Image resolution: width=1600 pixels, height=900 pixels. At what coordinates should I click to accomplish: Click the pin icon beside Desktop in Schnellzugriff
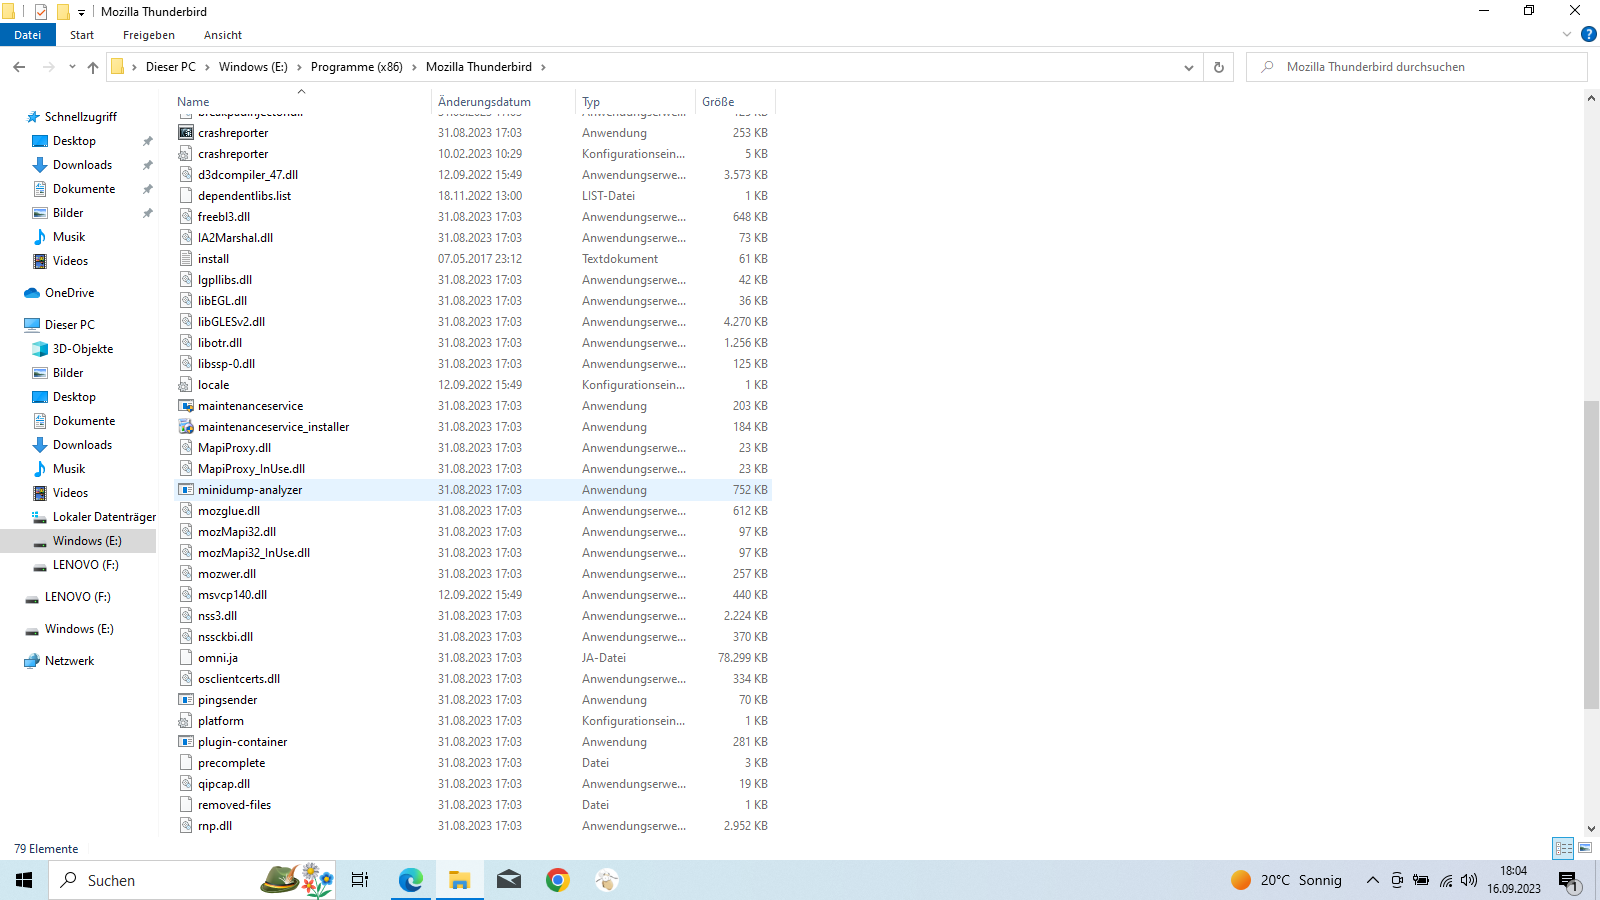148,141
